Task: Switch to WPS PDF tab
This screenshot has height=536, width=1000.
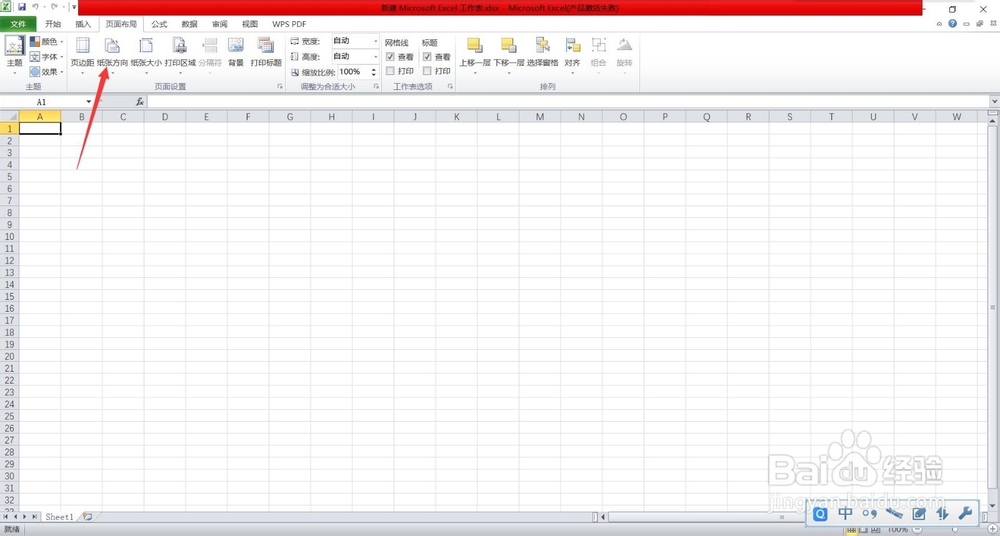Action: [x=289, y=24]
